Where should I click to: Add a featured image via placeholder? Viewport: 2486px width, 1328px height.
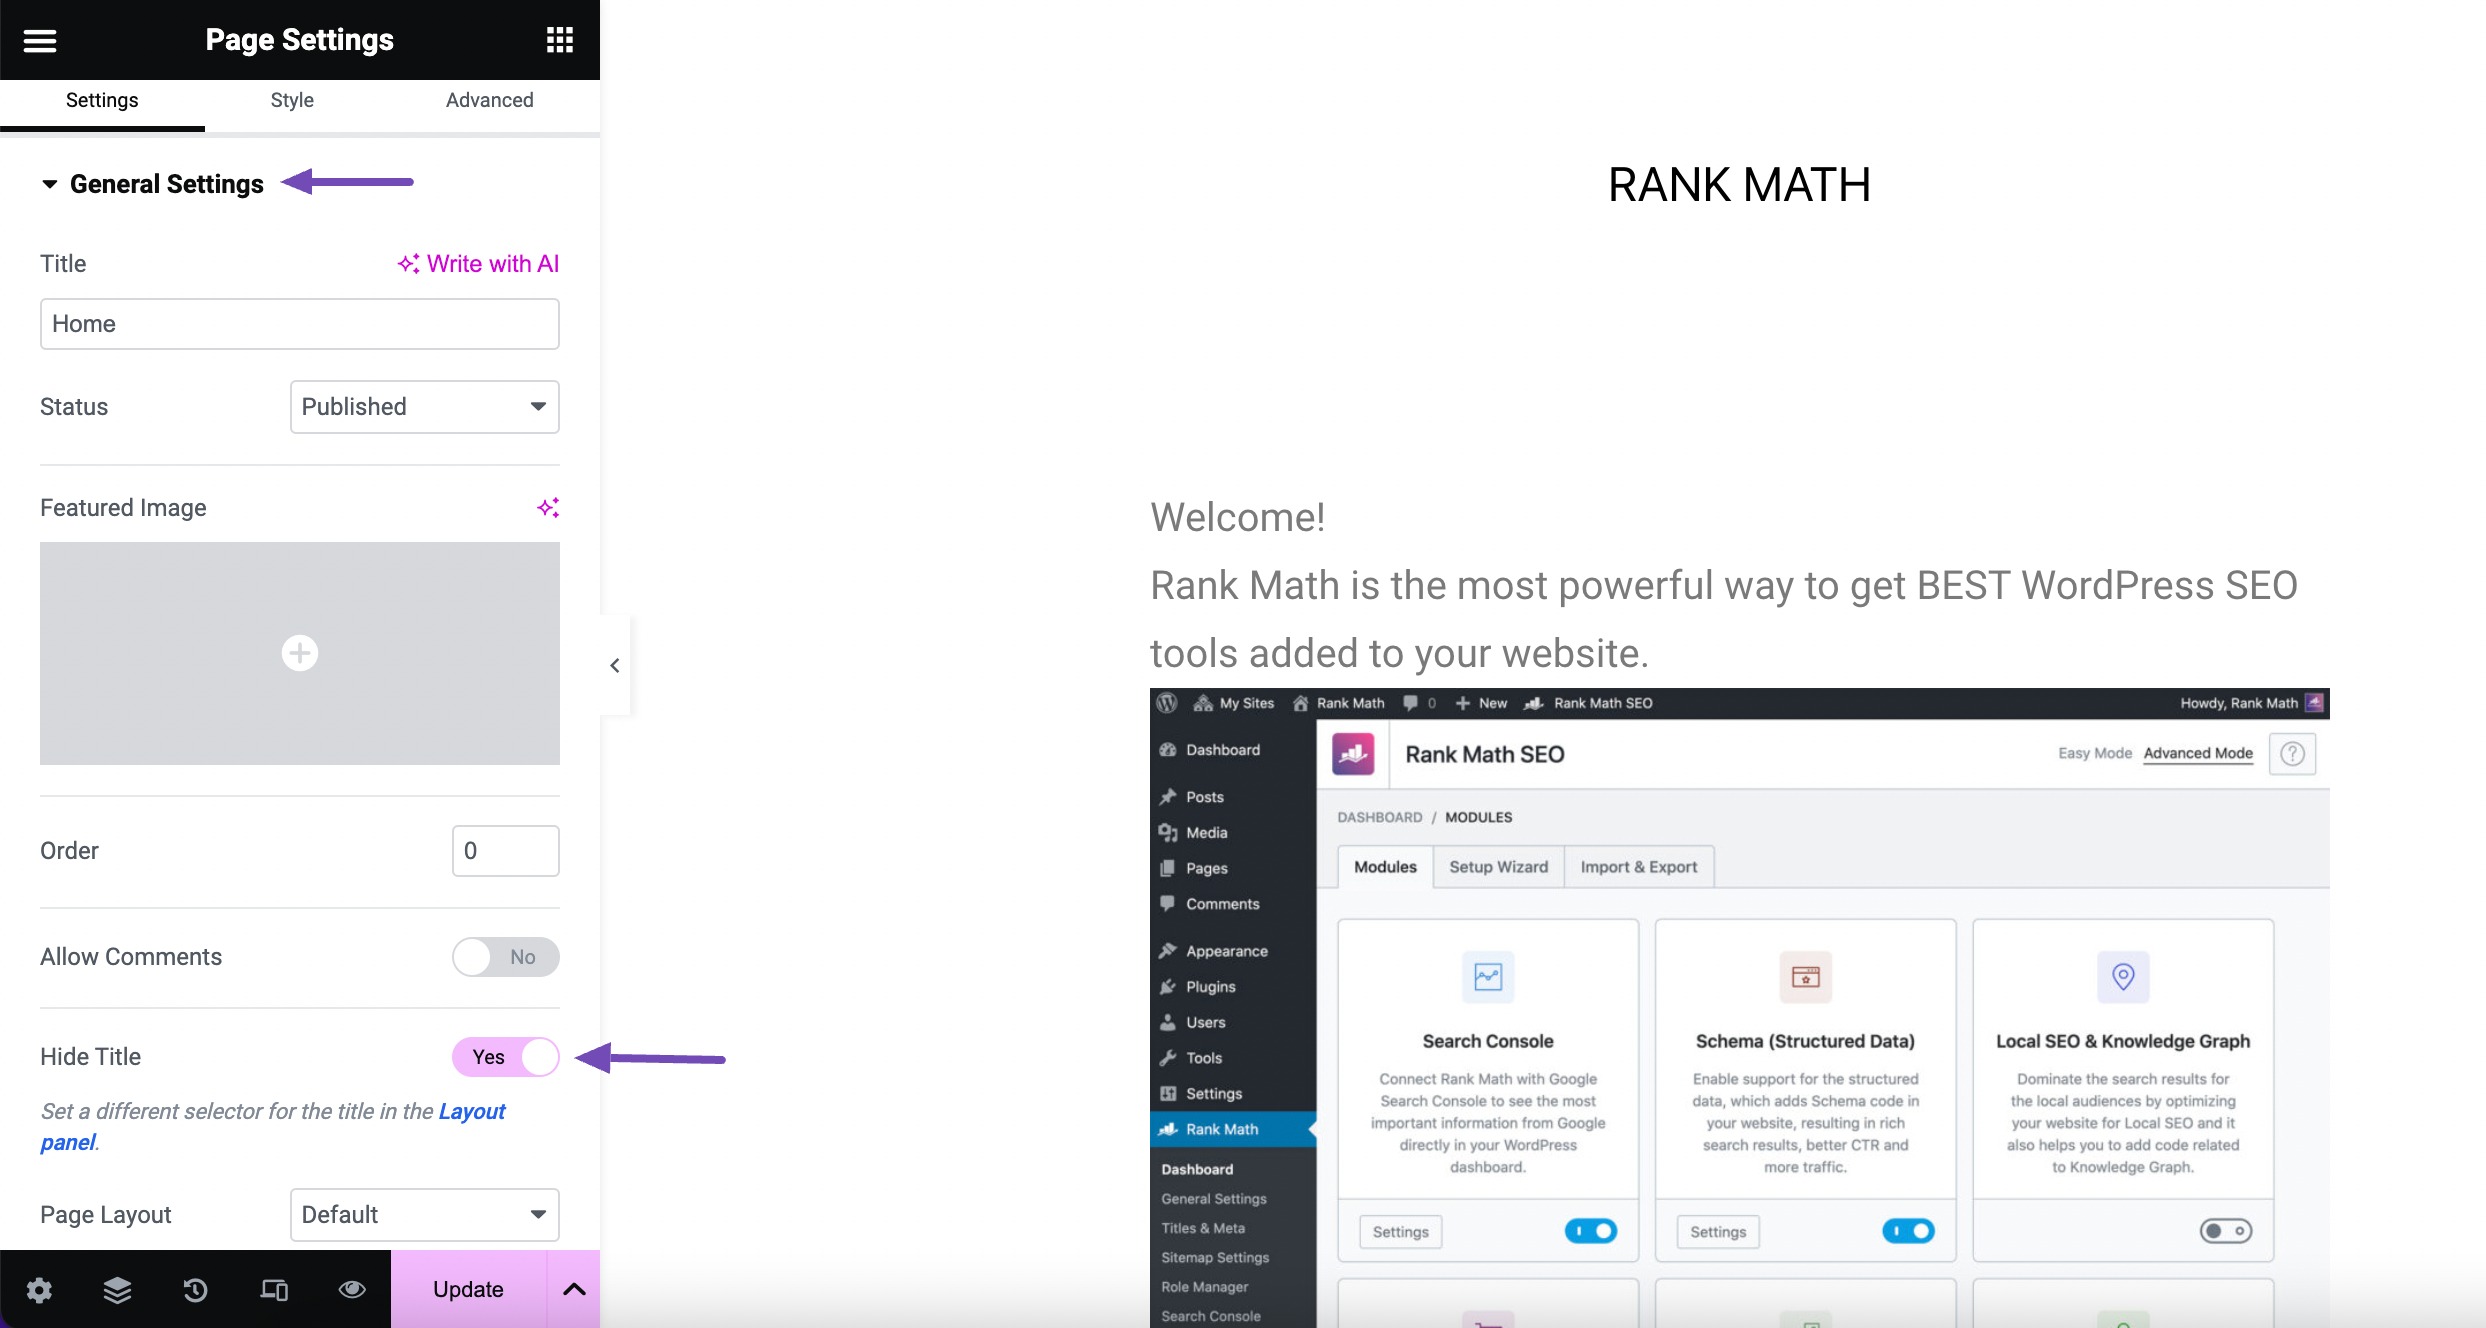coord(300,653)
